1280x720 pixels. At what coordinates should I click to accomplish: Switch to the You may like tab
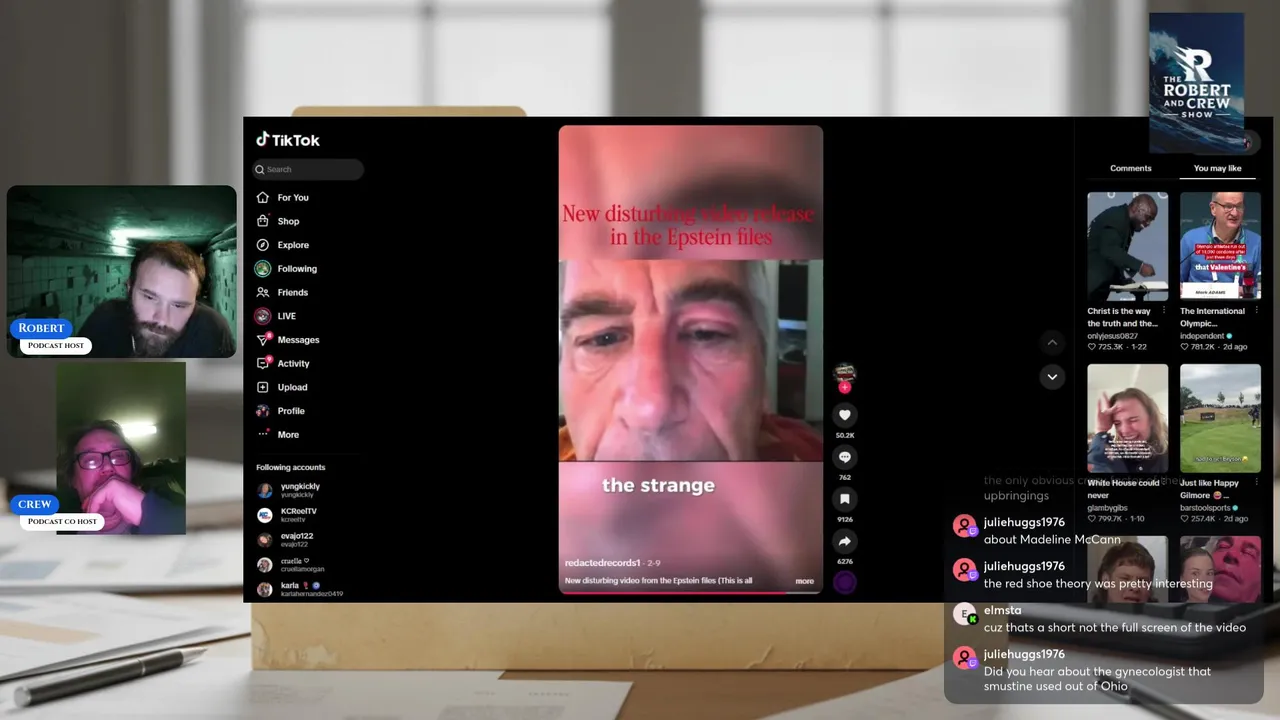pos(1217,168)
